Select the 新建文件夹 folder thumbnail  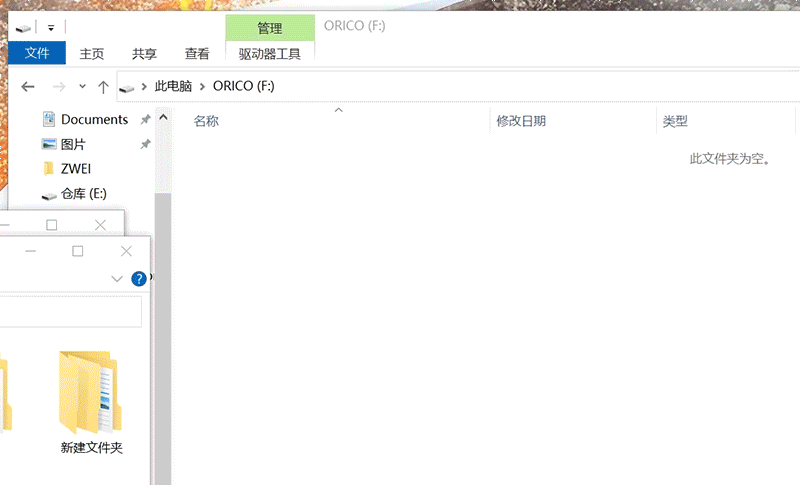pos(90,392)
